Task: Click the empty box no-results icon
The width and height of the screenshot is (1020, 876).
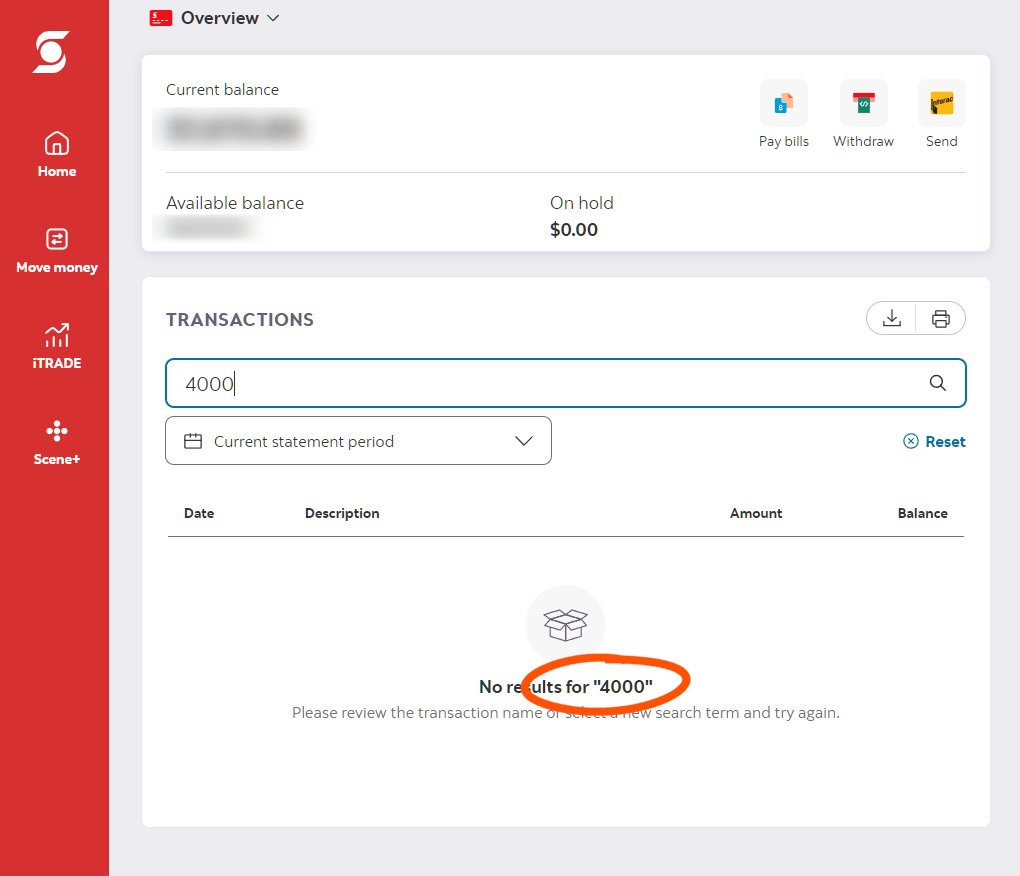Action: 565,624
